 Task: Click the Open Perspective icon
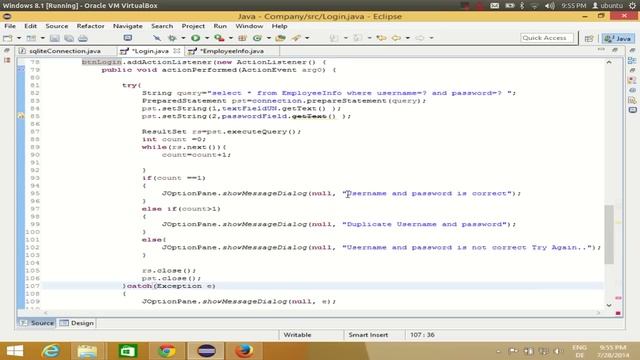pos(589,38)
